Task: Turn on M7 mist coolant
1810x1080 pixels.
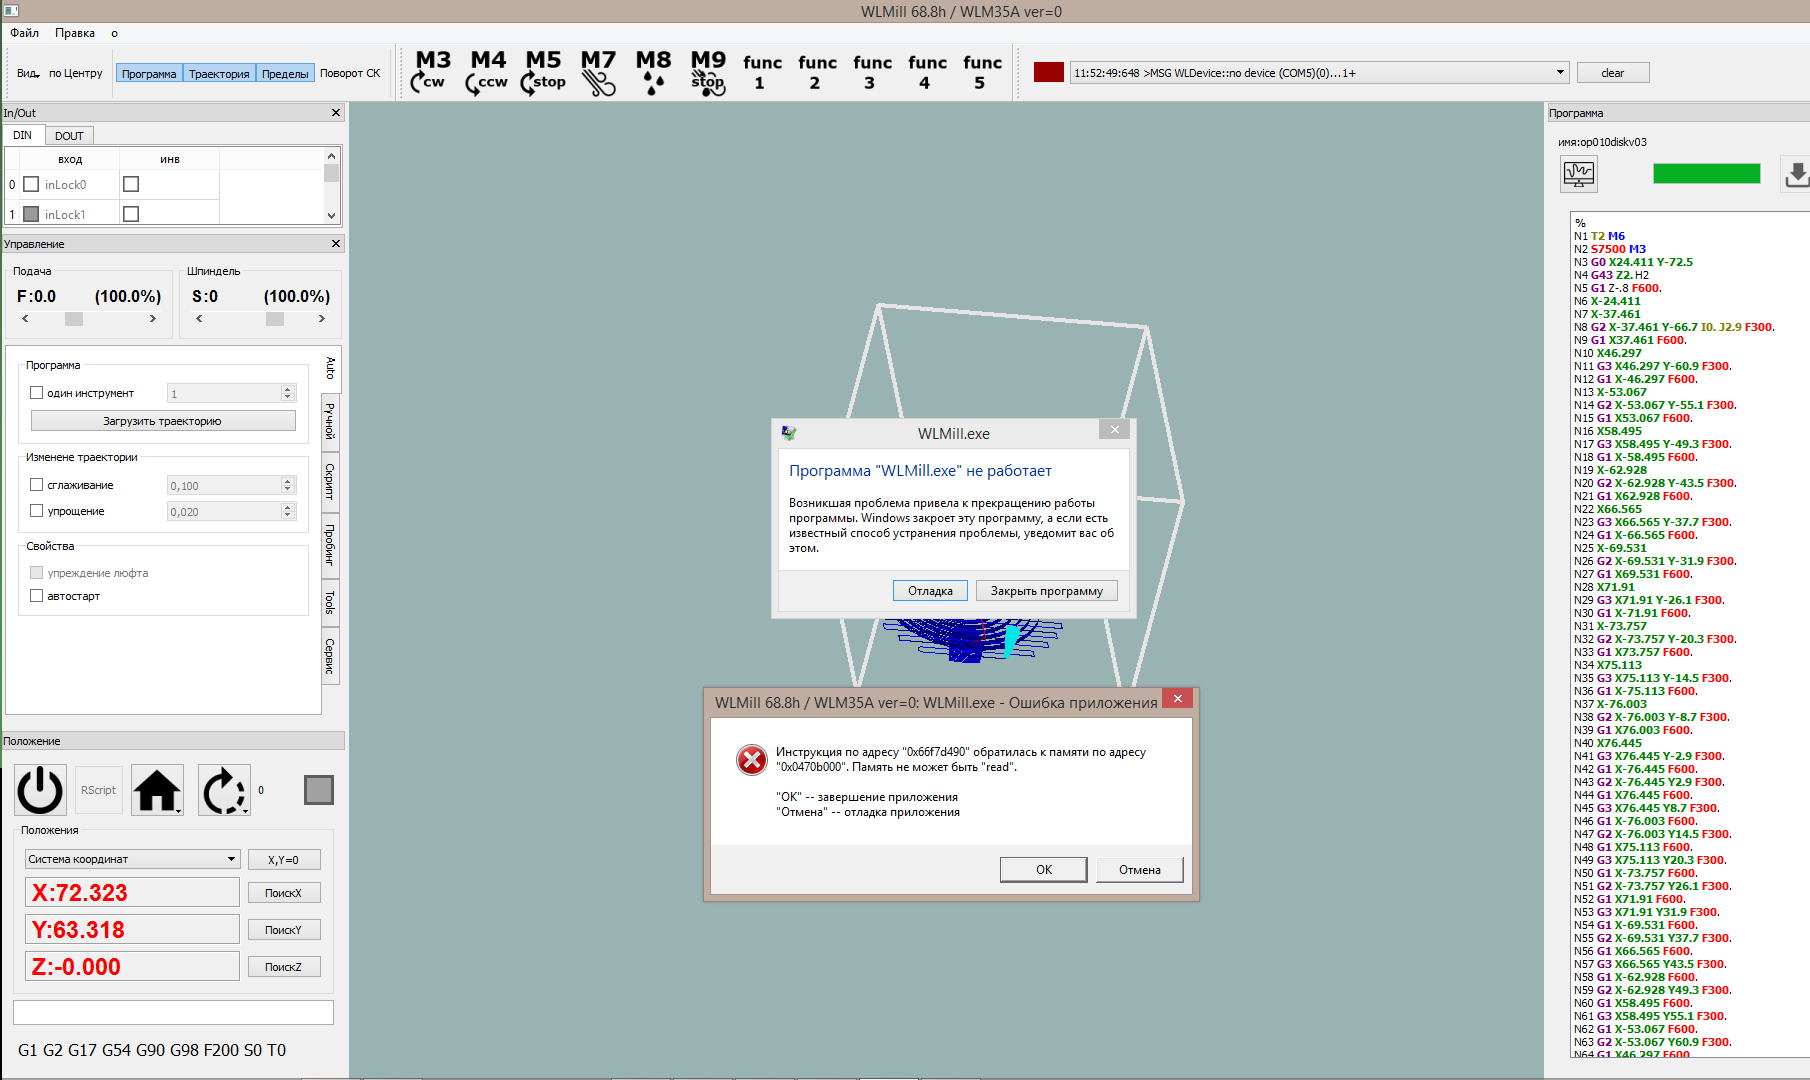Action: [x=598, y=72]
